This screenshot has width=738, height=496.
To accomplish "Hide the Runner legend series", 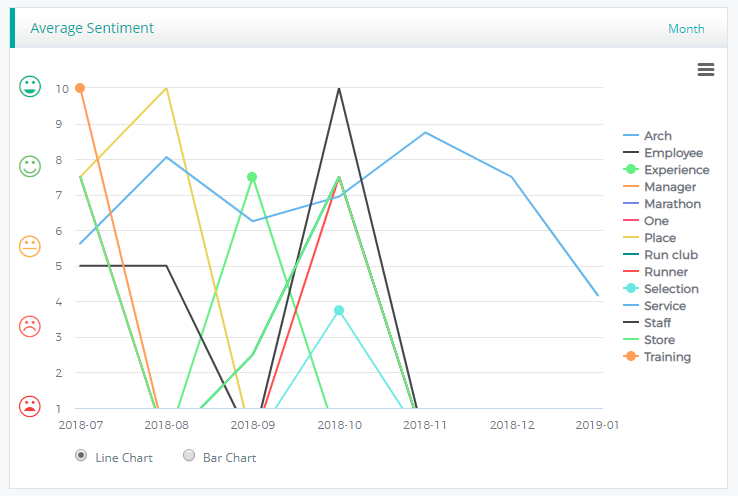I will (x=655, y=272).
